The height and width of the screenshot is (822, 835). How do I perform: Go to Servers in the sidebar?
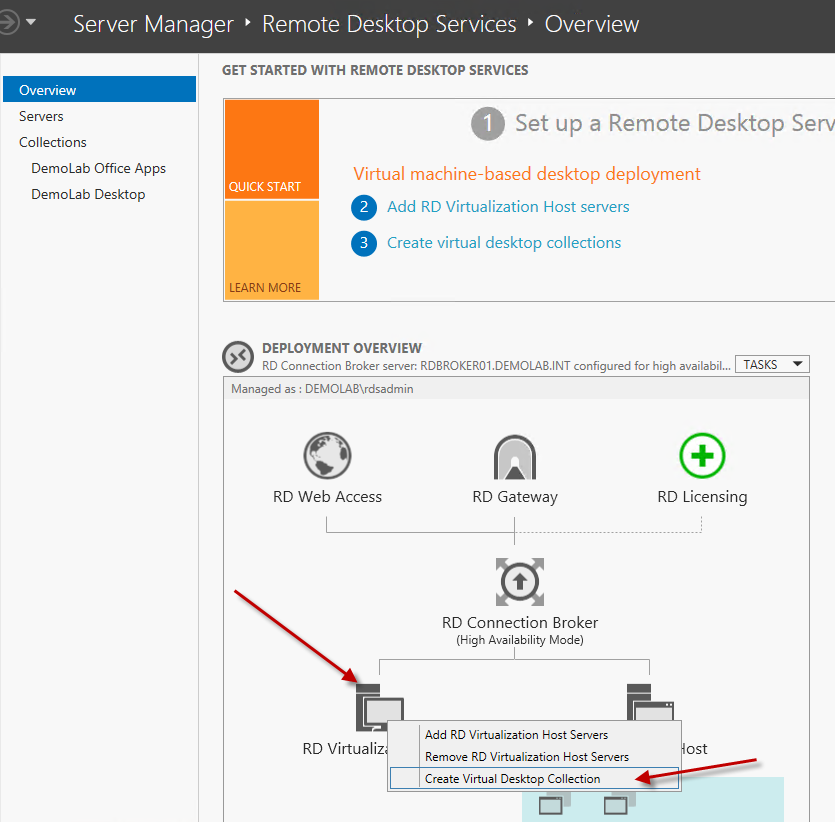point(41,116)
